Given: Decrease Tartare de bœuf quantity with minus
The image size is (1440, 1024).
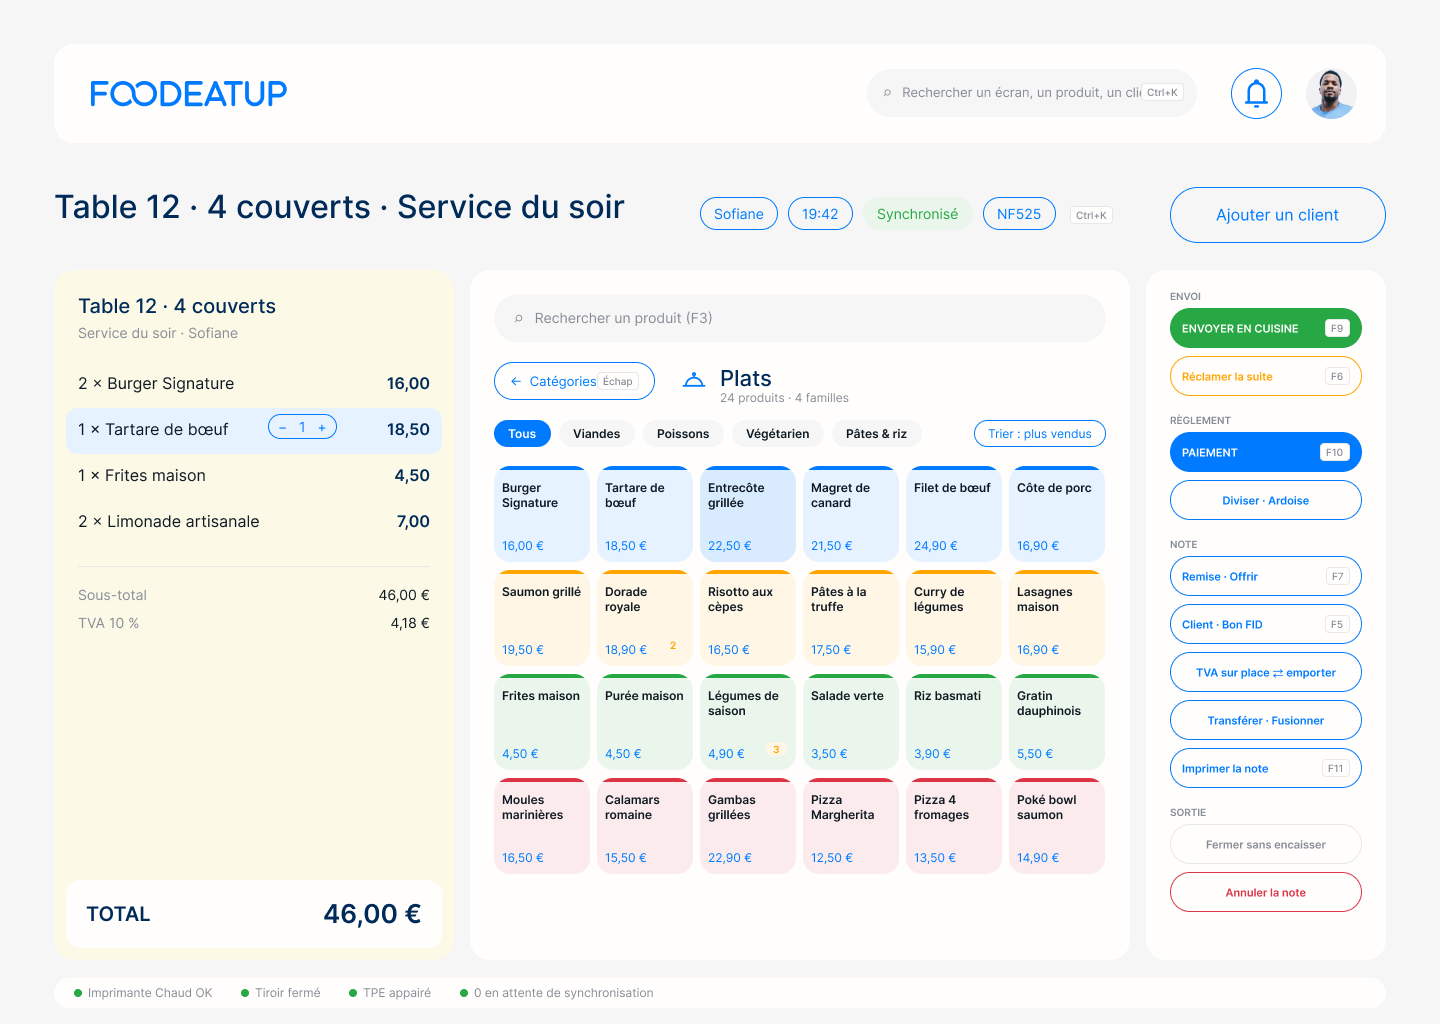Looking at the screenshot, I should pos(283,428).
